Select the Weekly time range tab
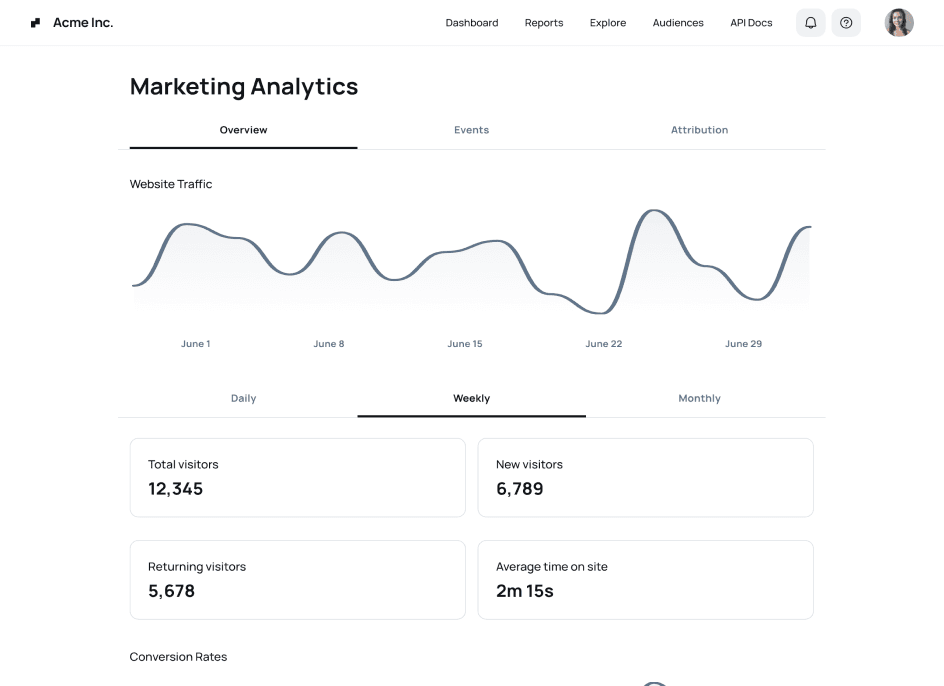Screen dimensions: 944x686 point(471,398)
